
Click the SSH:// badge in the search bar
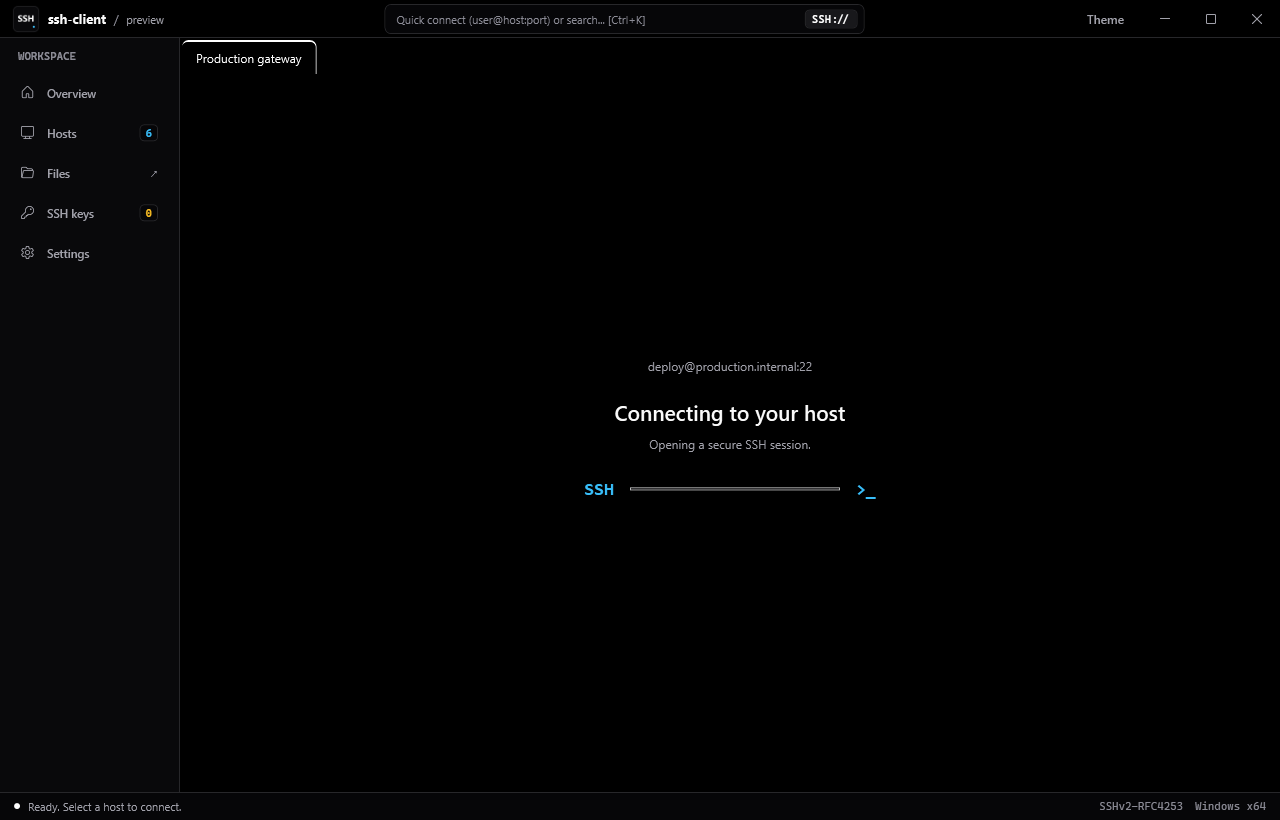[831, 19]
